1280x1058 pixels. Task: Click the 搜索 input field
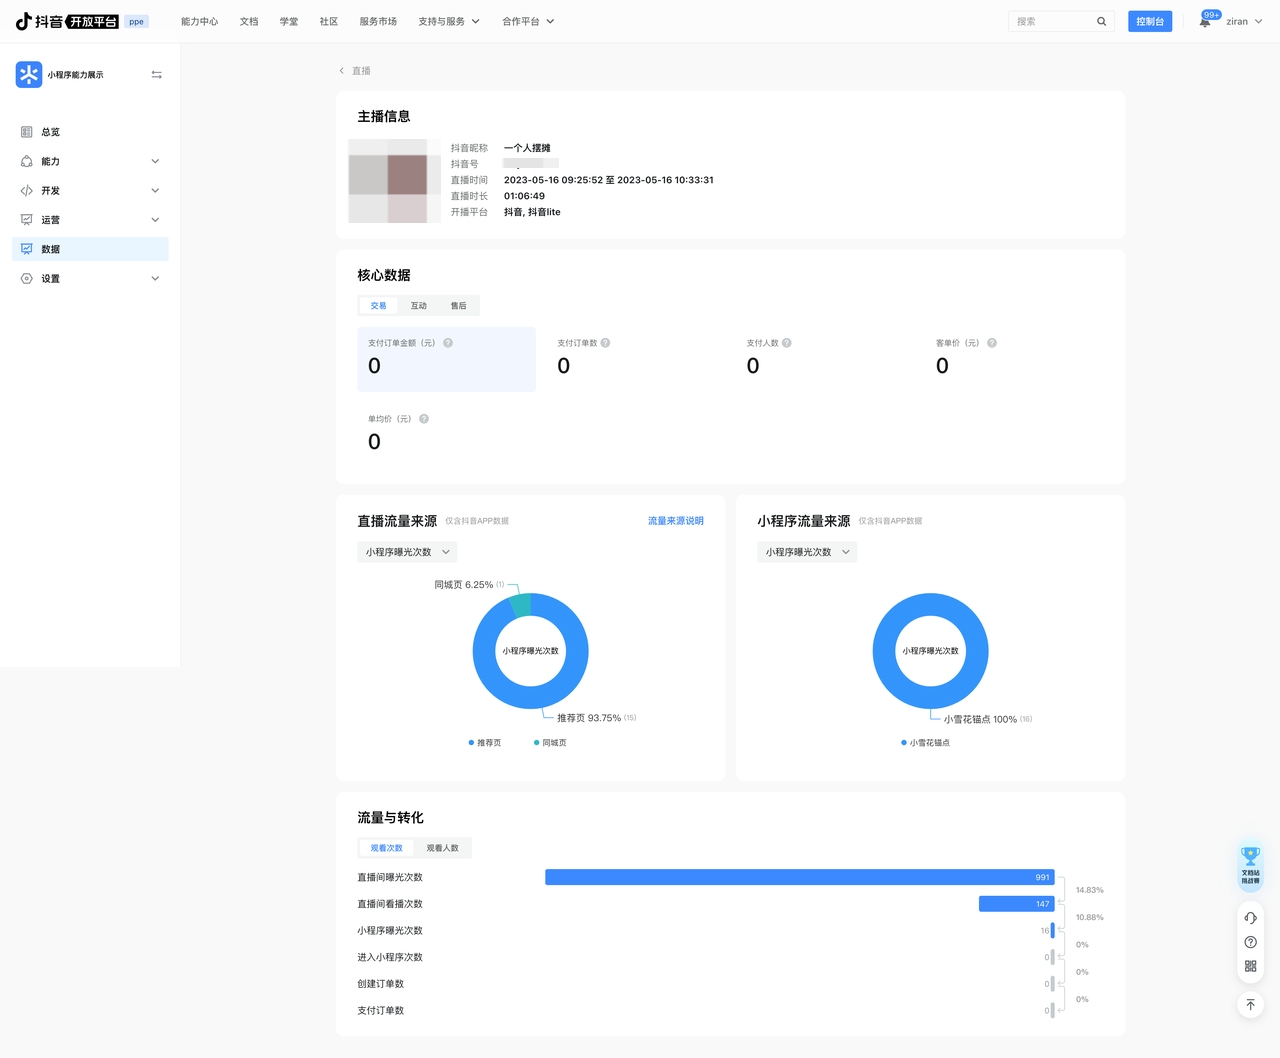(1050, 21)
